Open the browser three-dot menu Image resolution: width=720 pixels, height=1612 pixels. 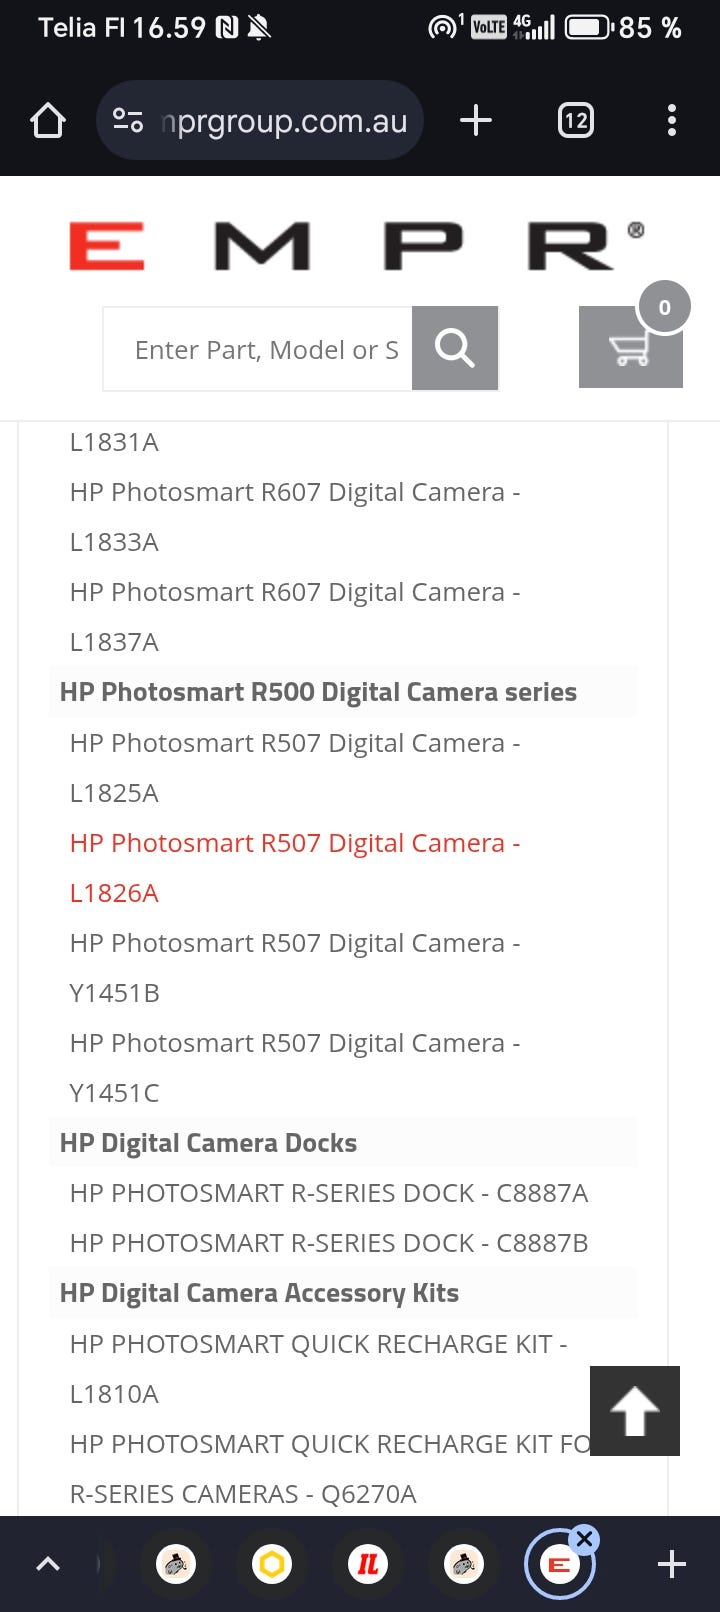pos(671,121)
